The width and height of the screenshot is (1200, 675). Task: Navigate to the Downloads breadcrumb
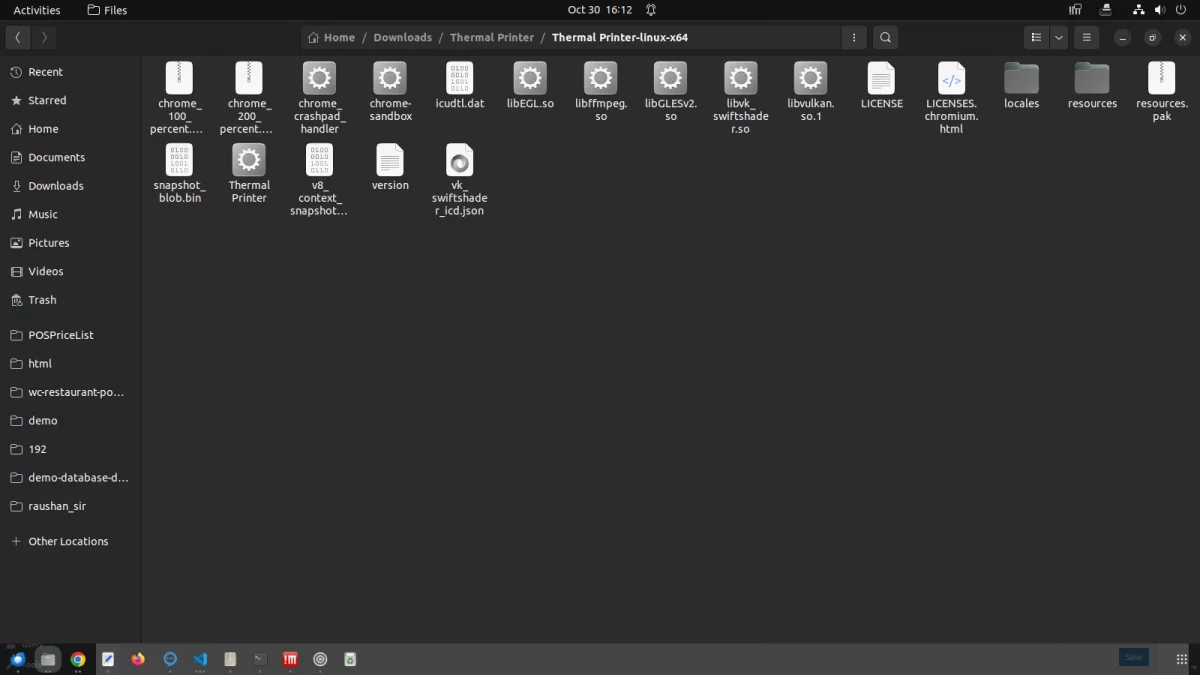point(402,37)
